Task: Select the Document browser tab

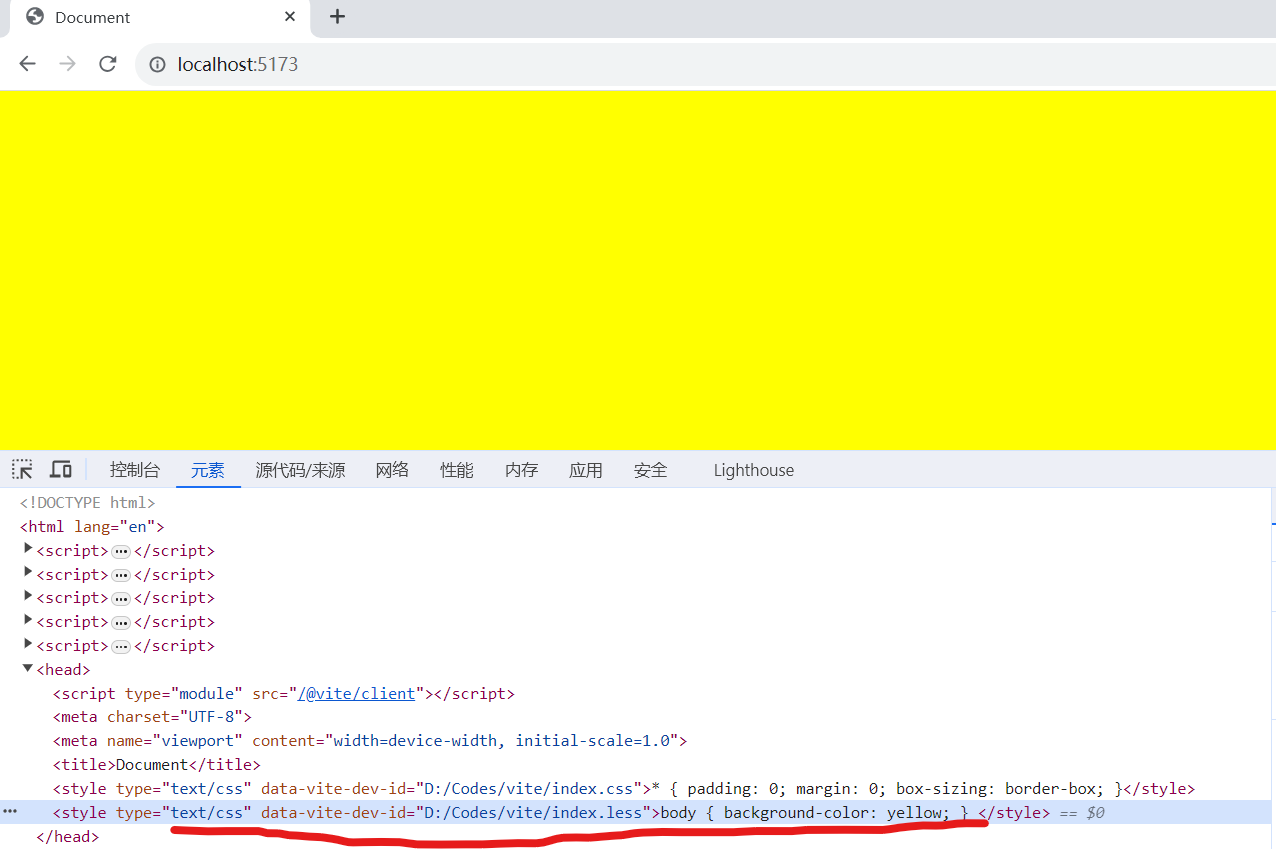Action: coord(160,18)
